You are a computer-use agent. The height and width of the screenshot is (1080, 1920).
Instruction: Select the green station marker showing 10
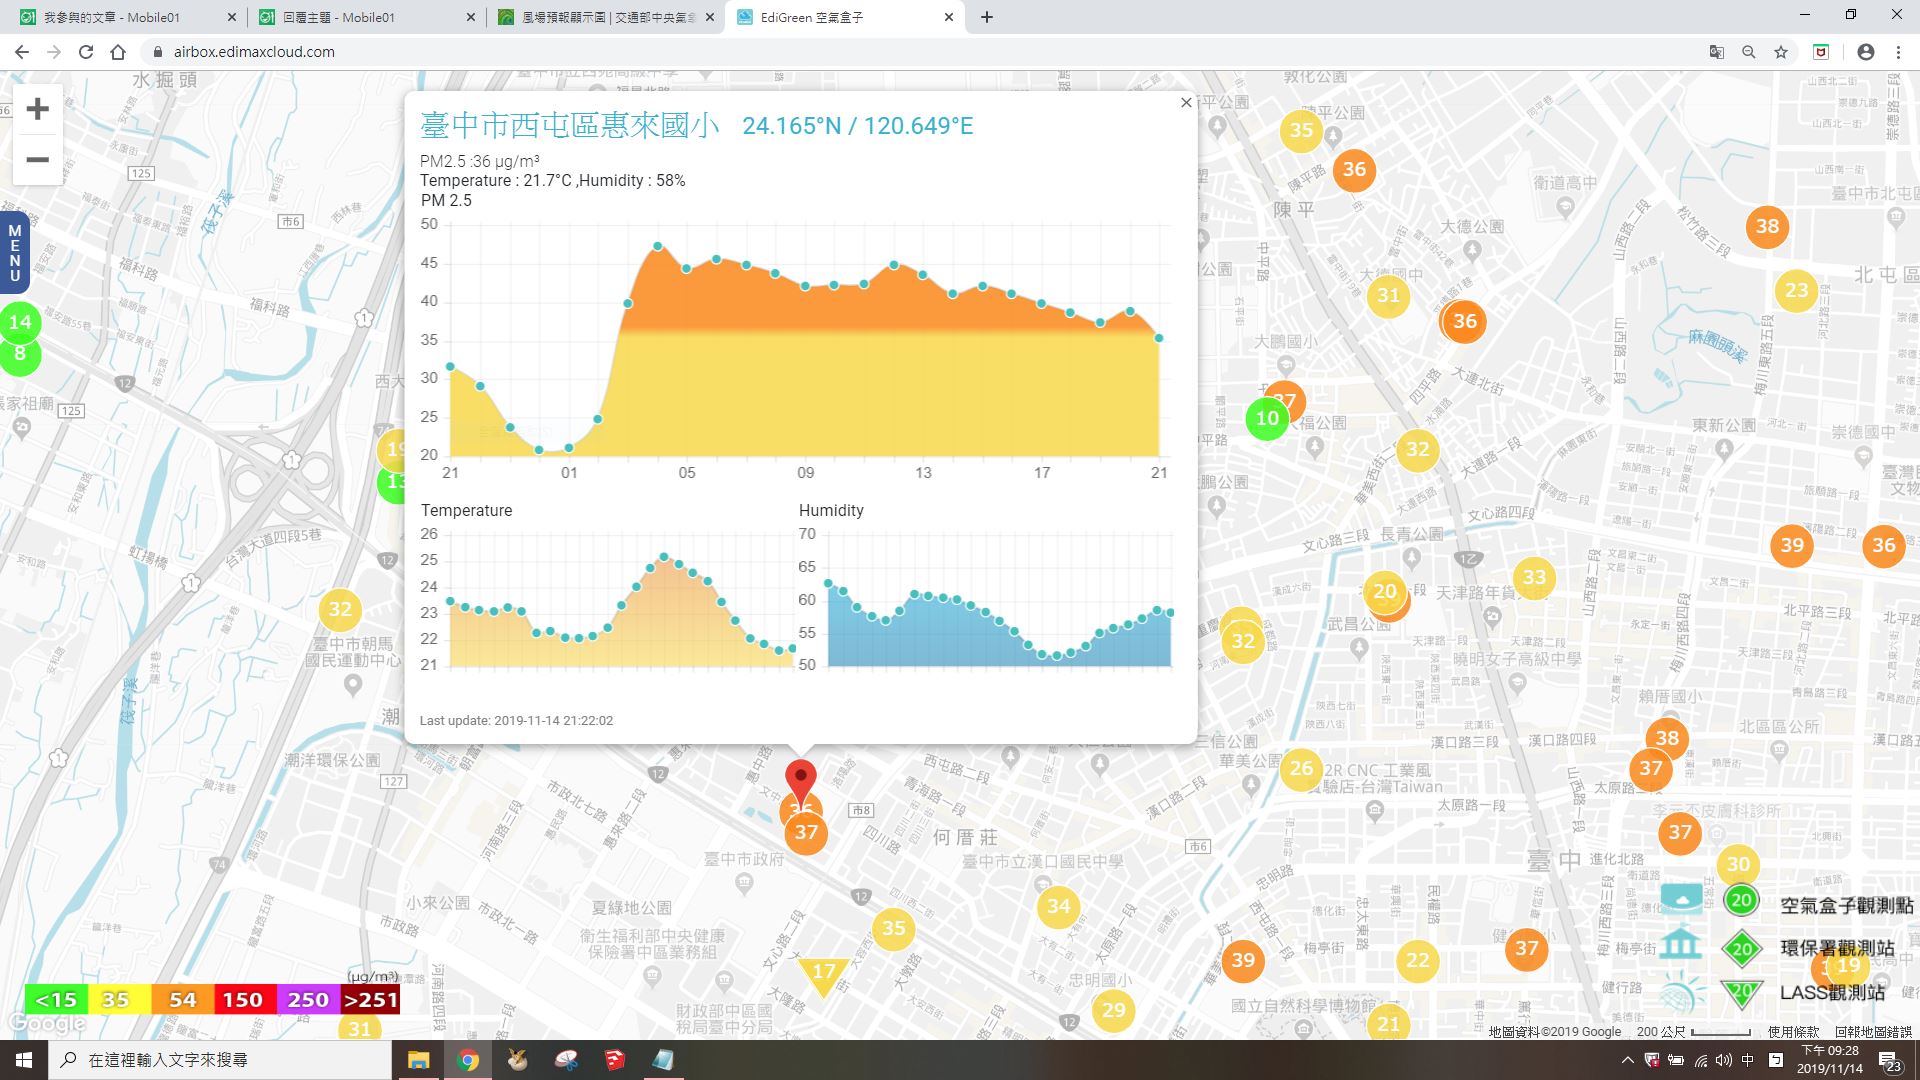click(1267, 418)
